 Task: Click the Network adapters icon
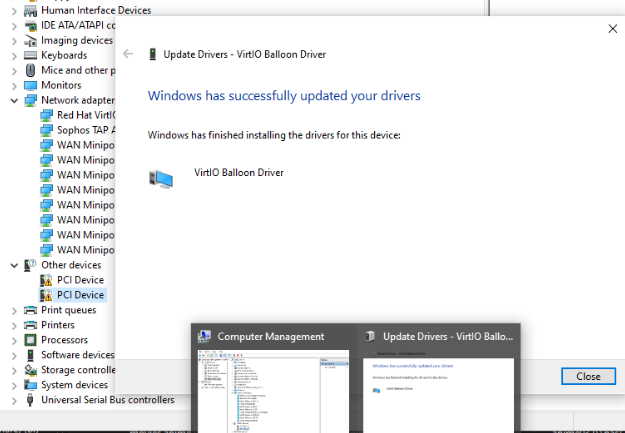[30, 100]
